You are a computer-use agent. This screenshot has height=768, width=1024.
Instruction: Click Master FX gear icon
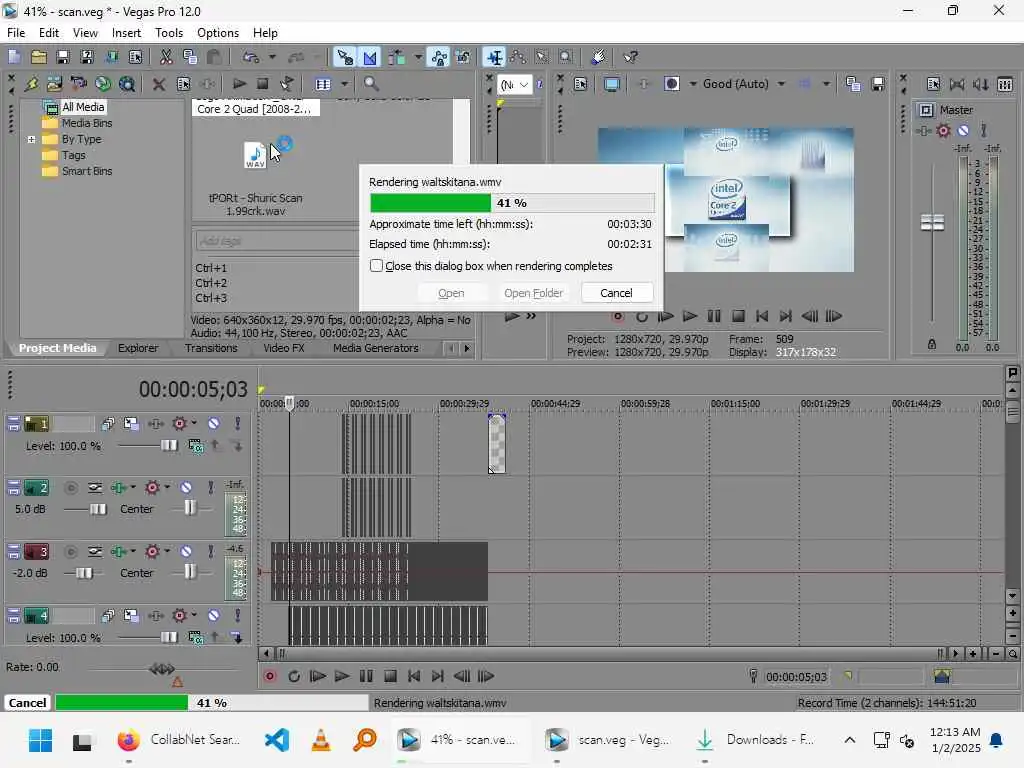click(943, 131)
